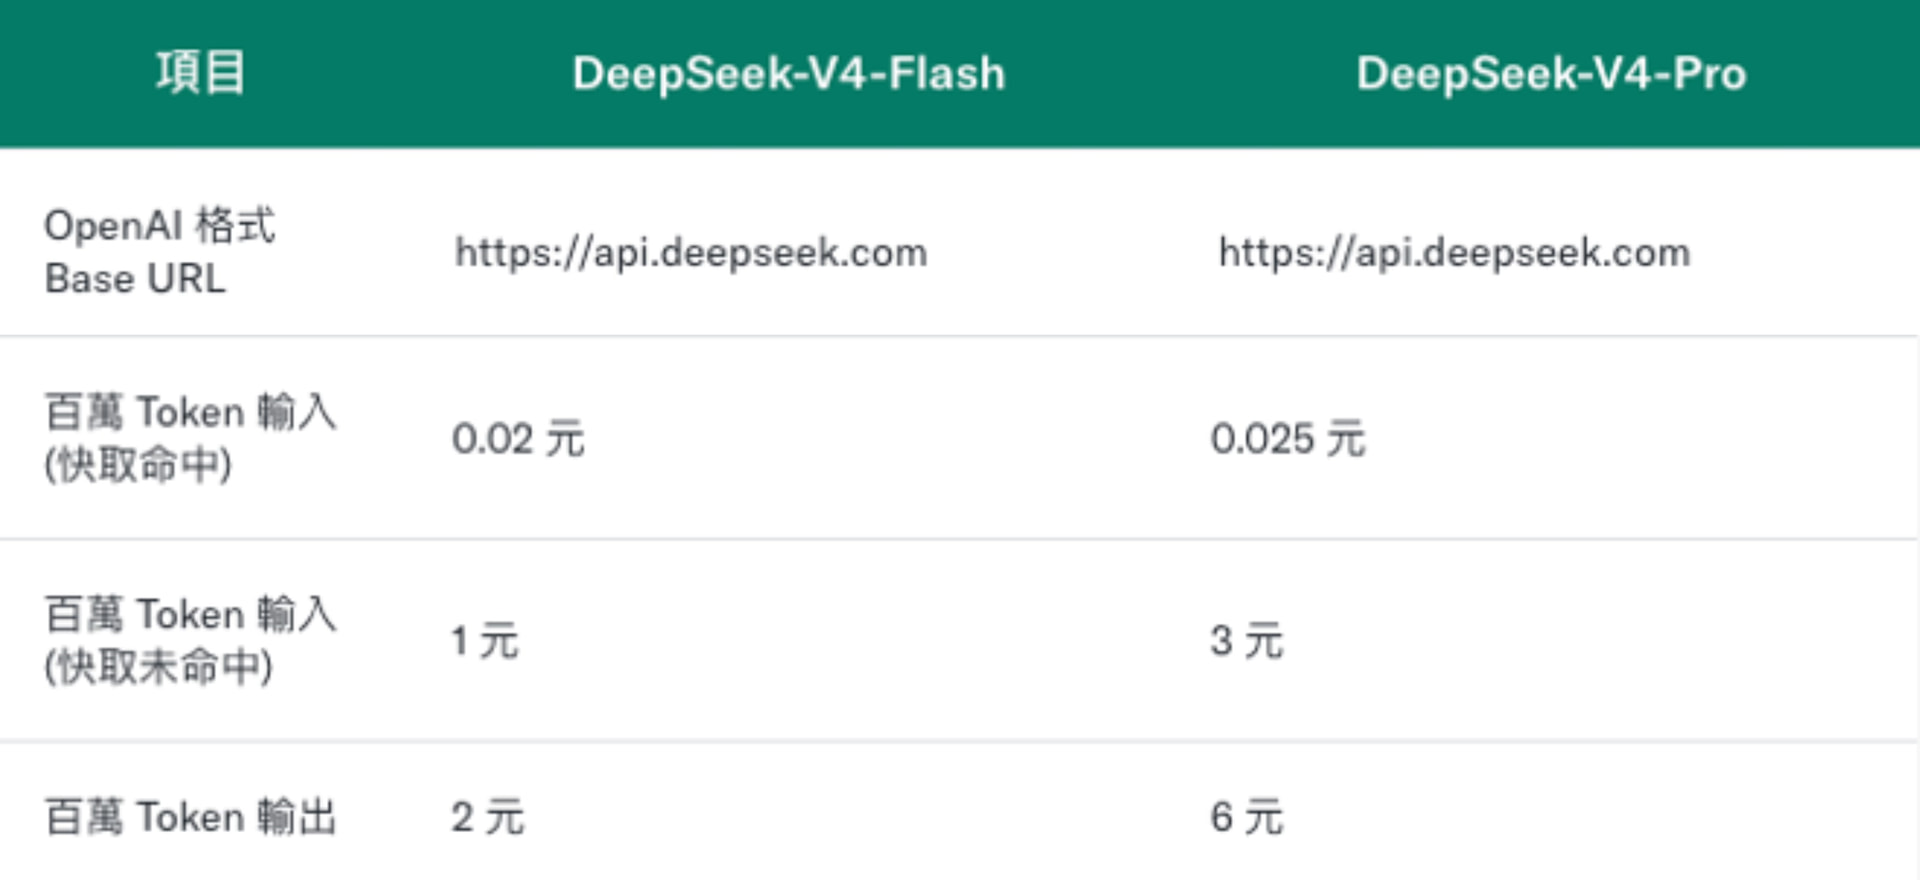The height and width of the screenshot is (880, 1920).
Task: Click the (快取未命中) parenthetical text
Action: pos(158,667)
